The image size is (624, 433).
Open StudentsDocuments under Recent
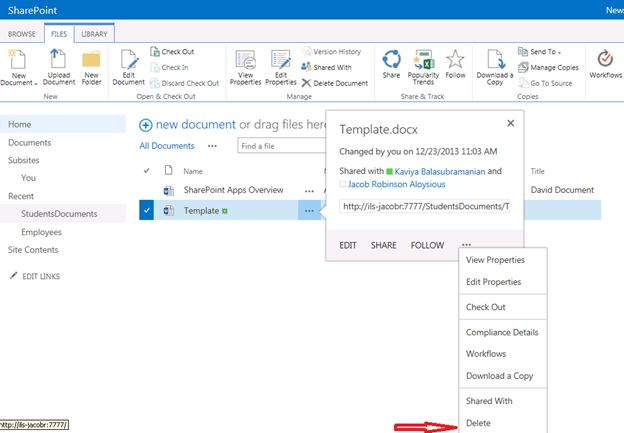tap(59, 214)
